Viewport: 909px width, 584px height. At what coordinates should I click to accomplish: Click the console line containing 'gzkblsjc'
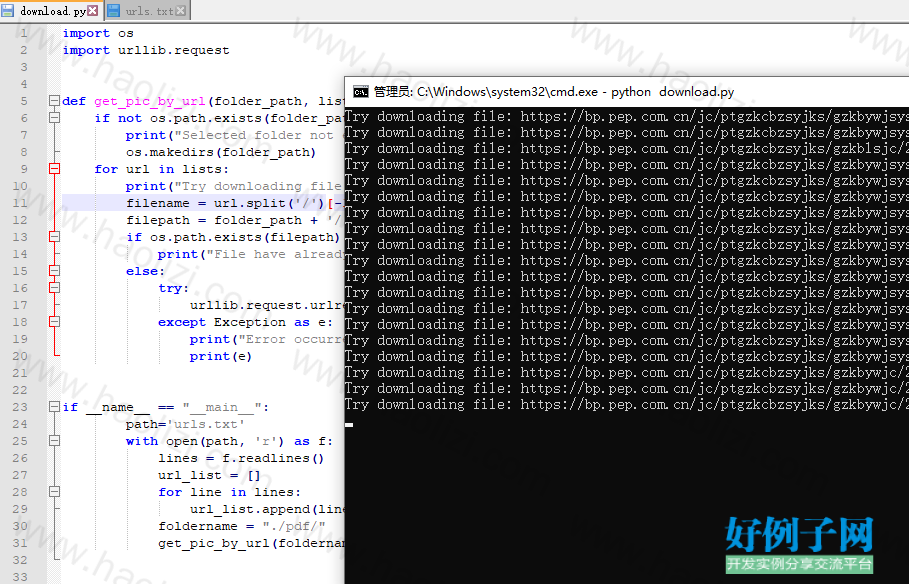pyautogui.click(x=627, y=148)
